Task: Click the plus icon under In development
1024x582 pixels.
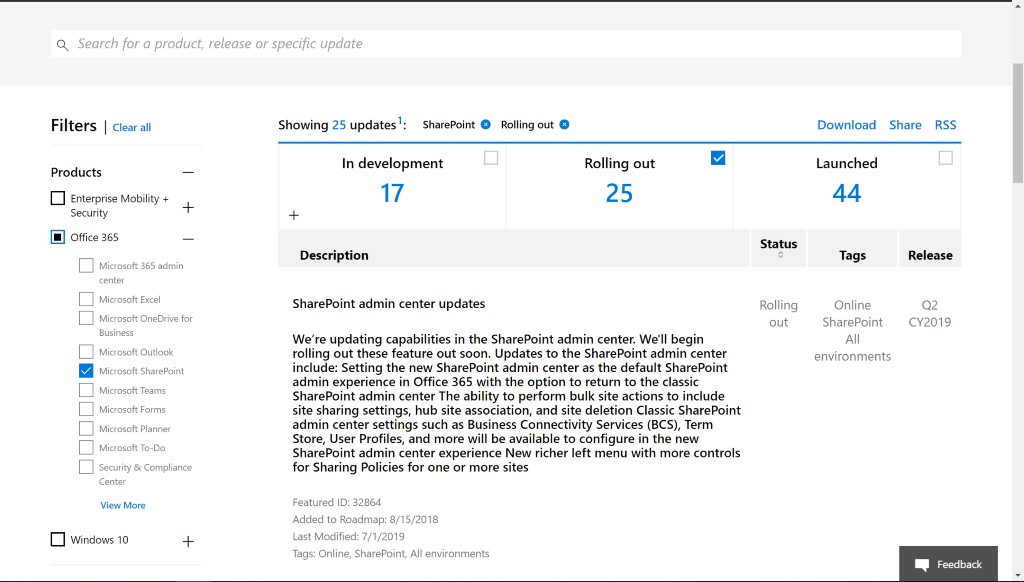Action: point(294,215)
